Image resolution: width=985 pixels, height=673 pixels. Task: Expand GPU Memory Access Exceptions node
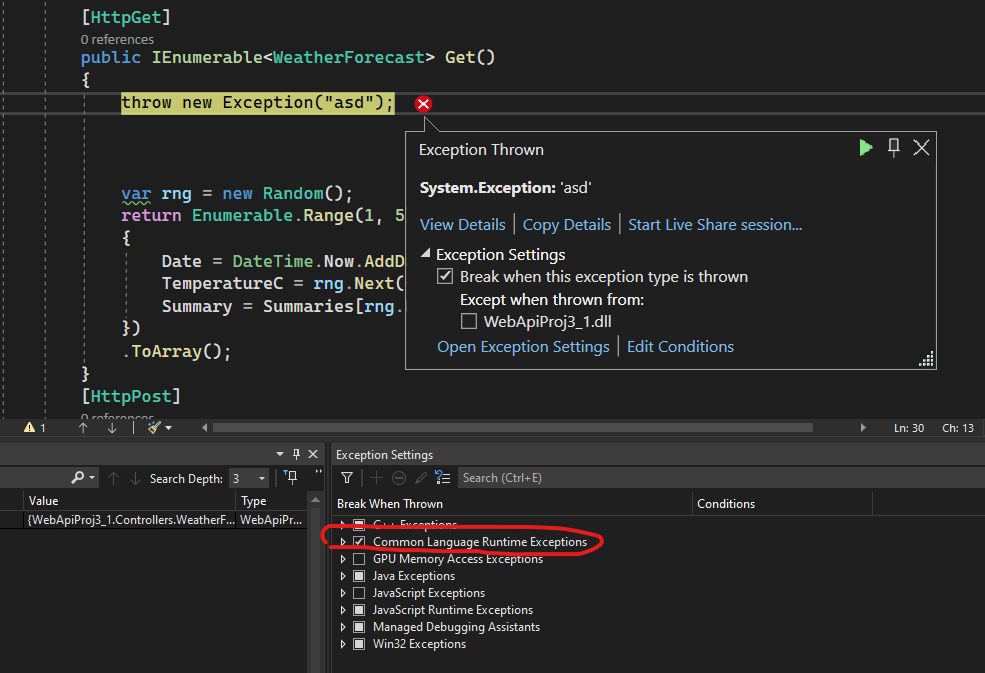tap(343, 559)
